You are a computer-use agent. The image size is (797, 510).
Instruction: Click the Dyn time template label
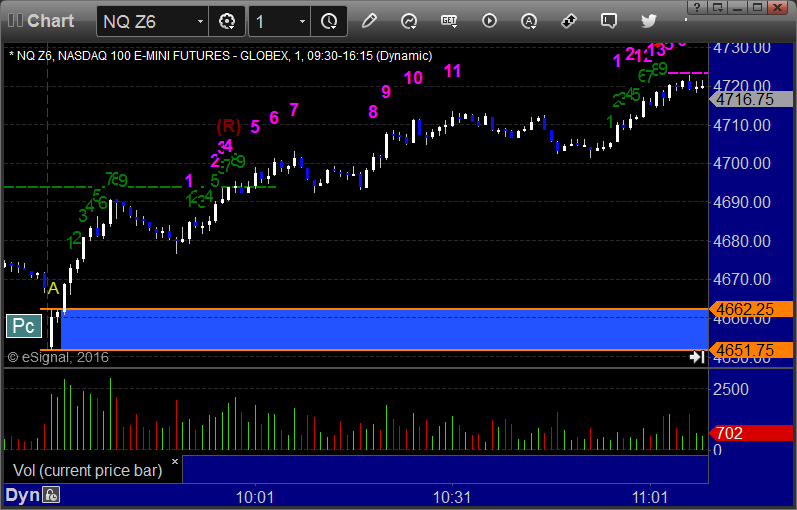pos(22,495)
